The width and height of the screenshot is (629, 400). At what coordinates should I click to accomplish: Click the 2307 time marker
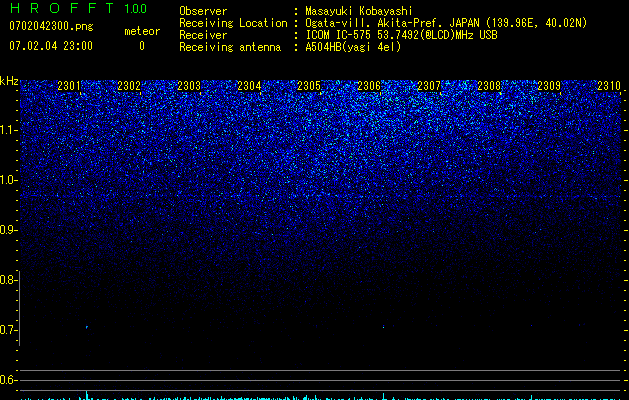click(429, 86)
